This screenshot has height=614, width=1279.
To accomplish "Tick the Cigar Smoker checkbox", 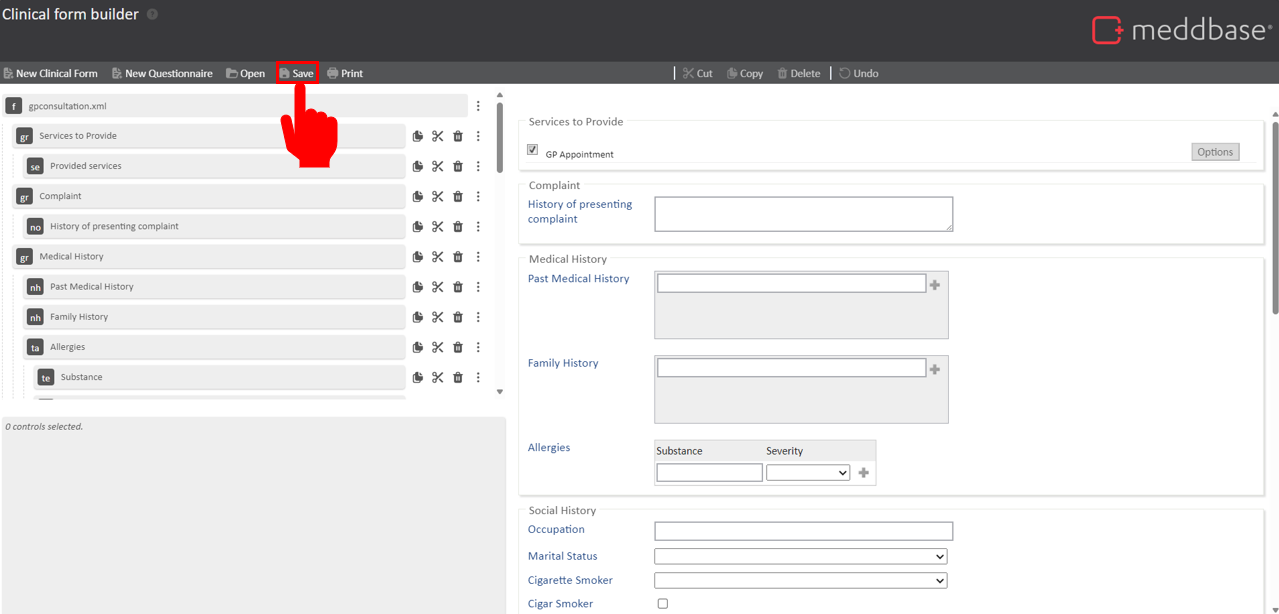I will [662, 604].
